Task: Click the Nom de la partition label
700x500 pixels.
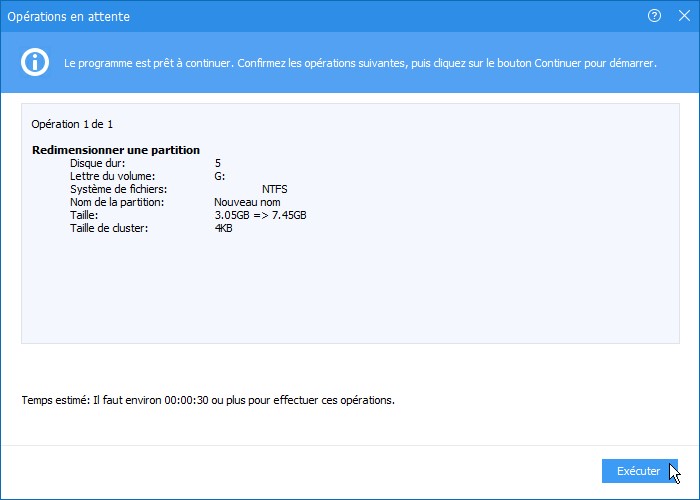Action: coord(117,201)
